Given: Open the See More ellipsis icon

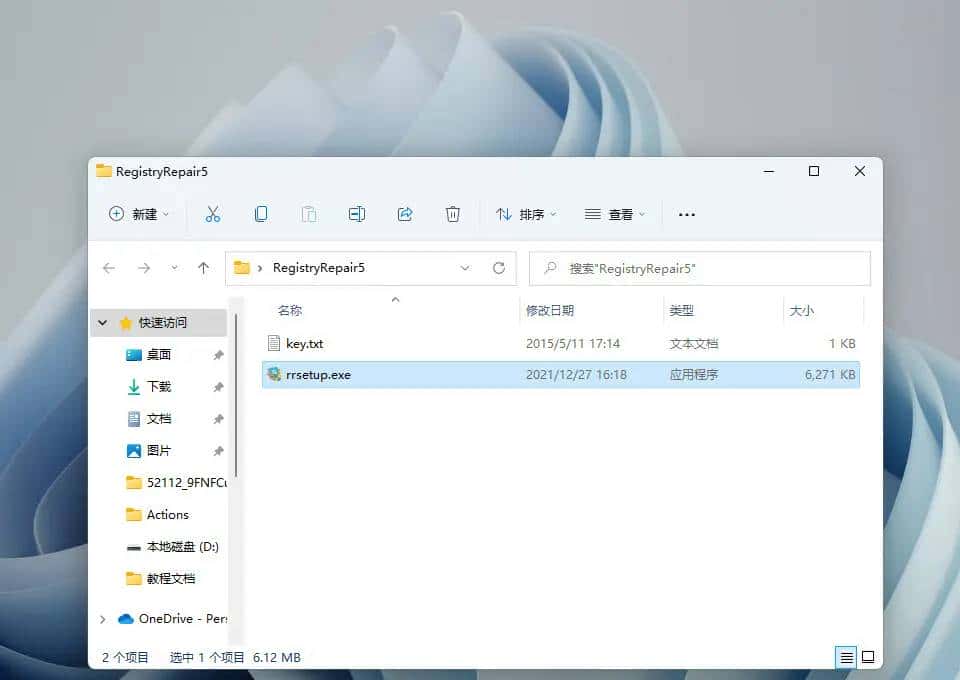Looking at the screenshot, I should tap(686, 213).
